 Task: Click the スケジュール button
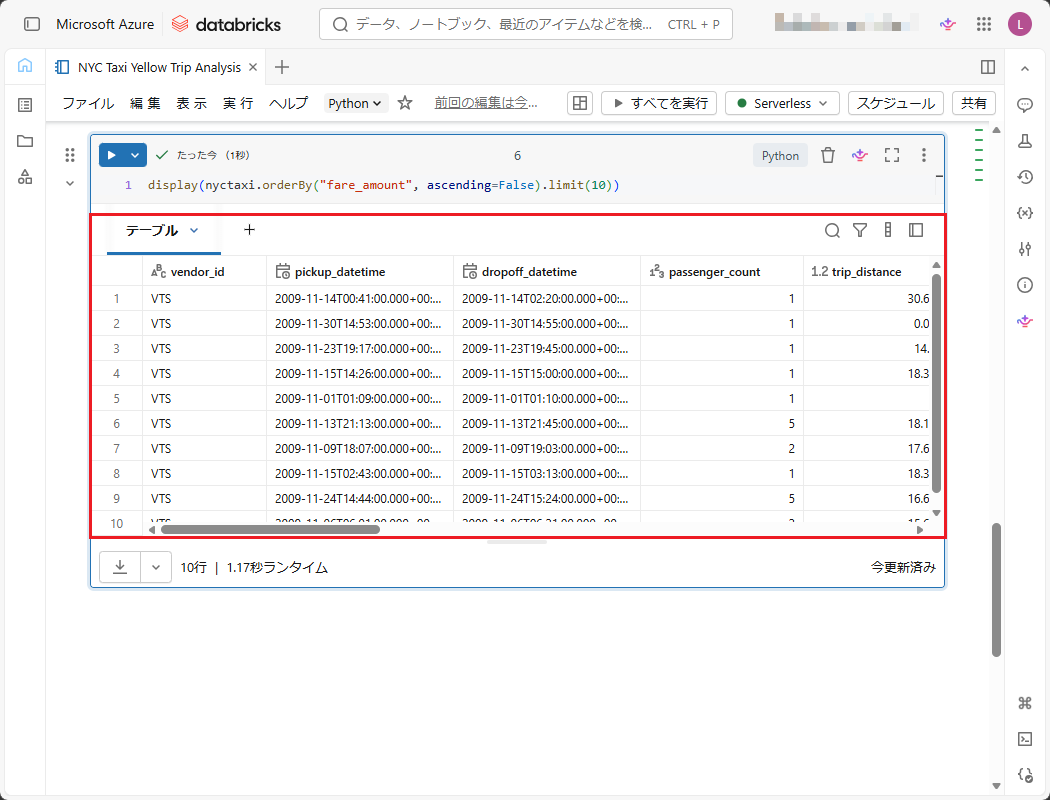coord(895,103)
